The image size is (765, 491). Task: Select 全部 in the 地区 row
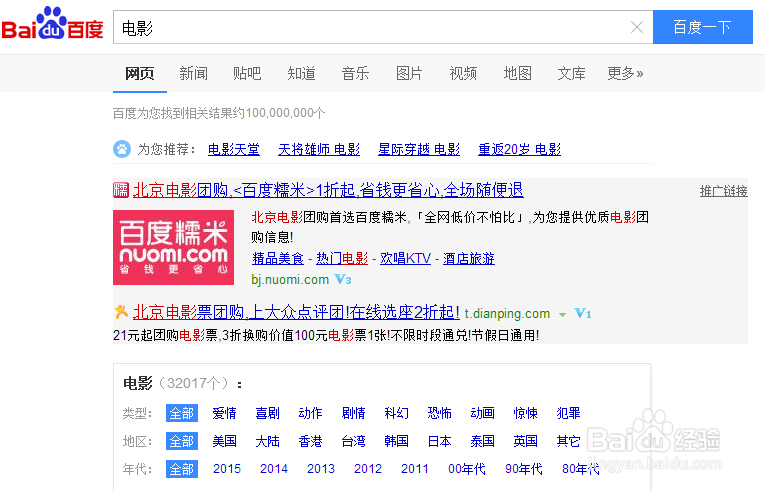point(181,441)
